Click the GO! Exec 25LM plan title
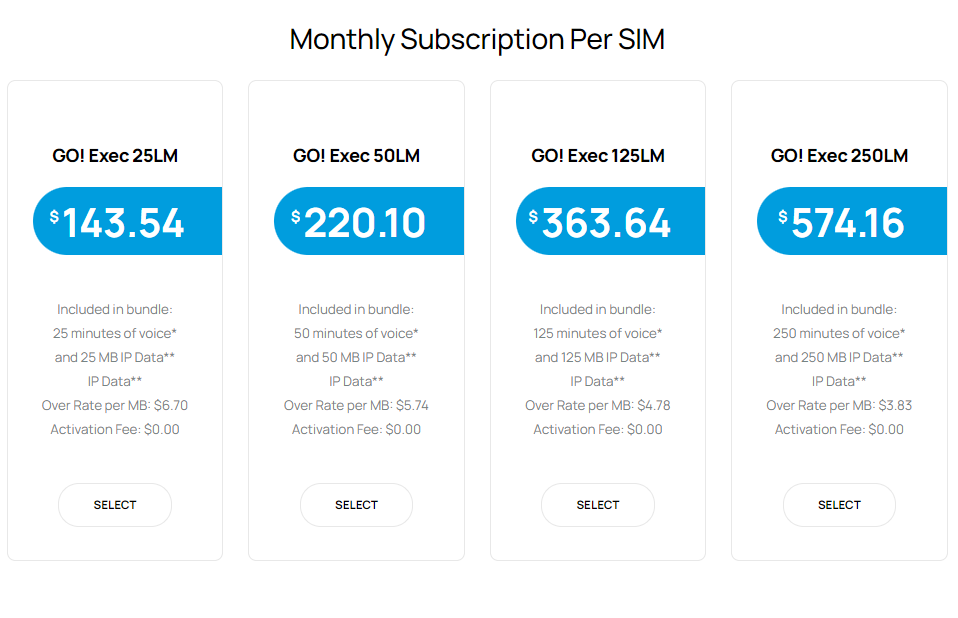Image resolution: width=958 pixels, height=618 pixels. 114,156
